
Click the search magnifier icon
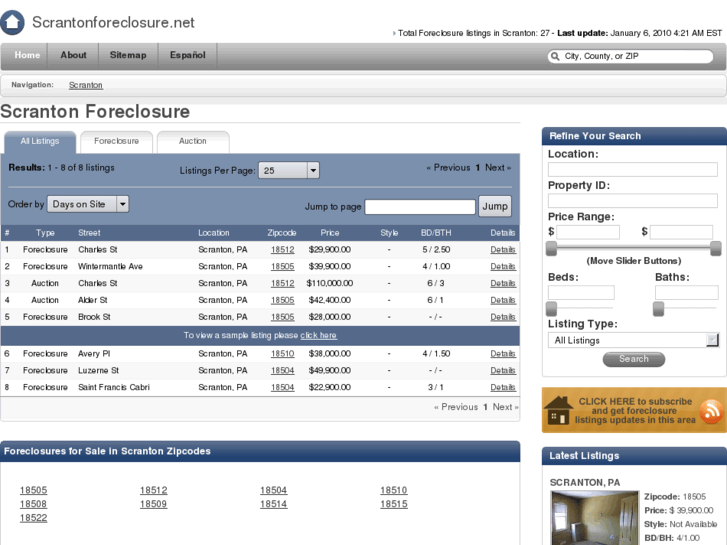point(555,56)
